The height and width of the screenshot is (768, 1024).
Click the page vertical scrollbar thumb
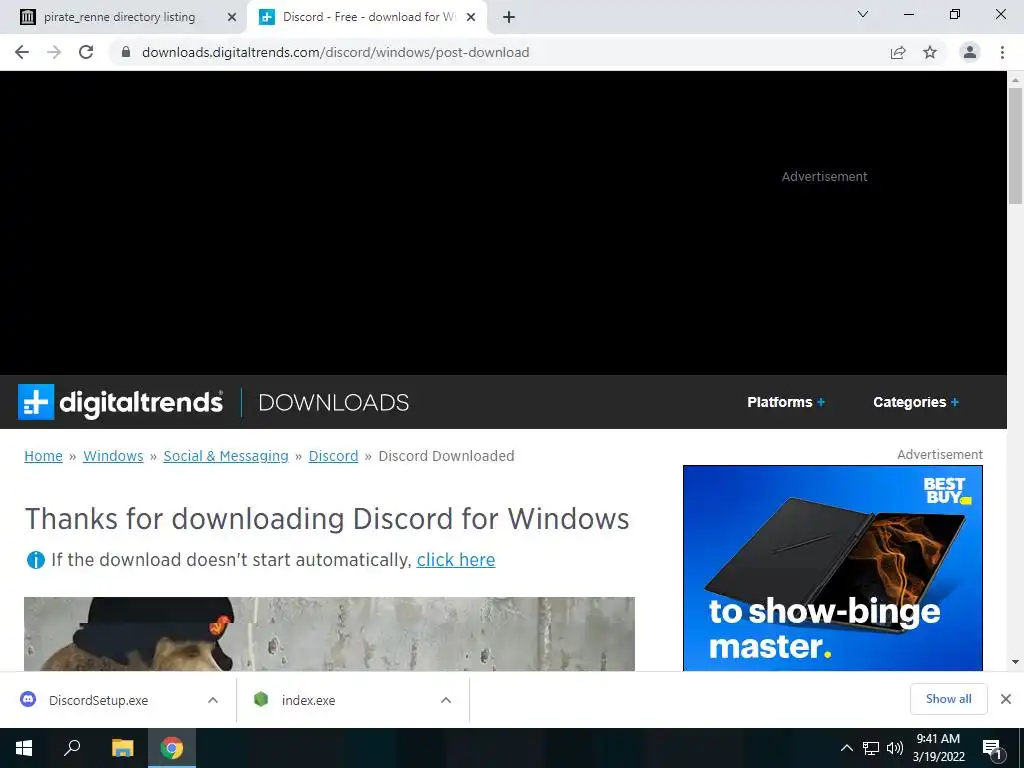point(1015,145)
